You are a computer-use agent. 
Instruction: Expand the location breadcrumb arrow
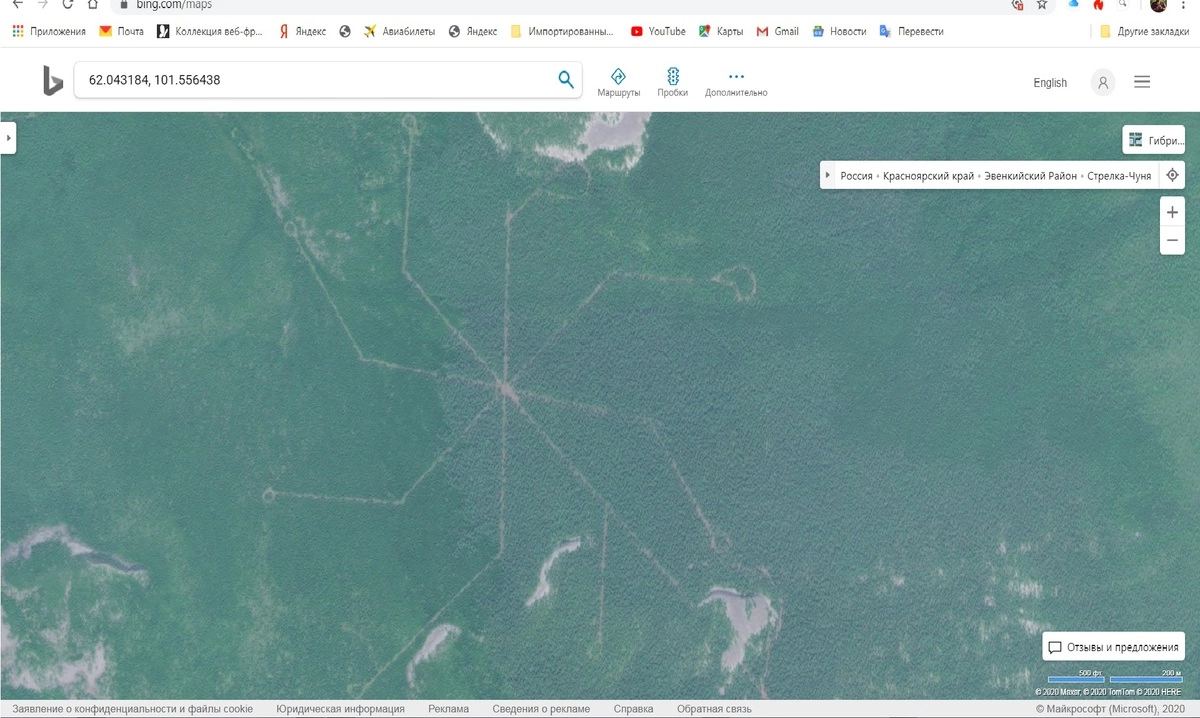(x=828, y=175)
